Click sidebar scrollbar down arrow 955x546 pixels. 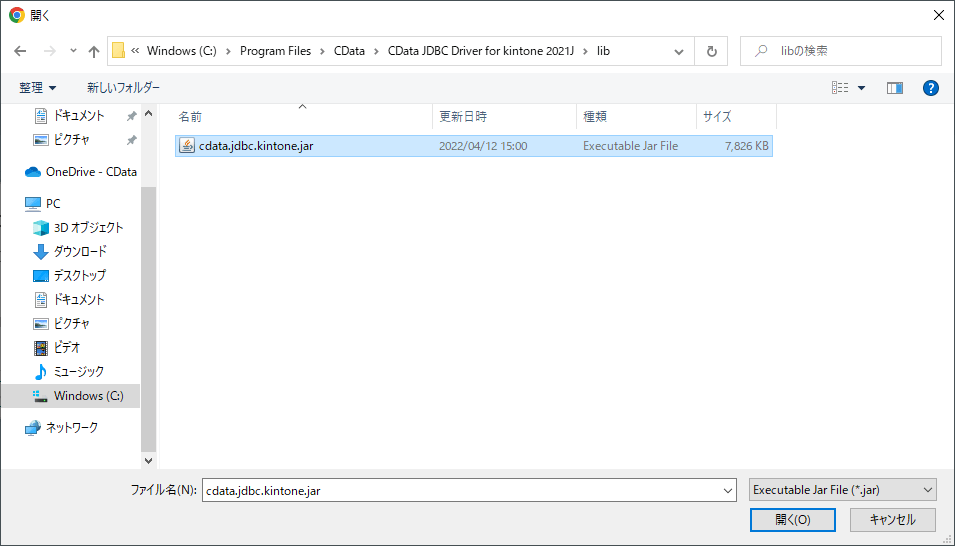(x=149, y=461)
